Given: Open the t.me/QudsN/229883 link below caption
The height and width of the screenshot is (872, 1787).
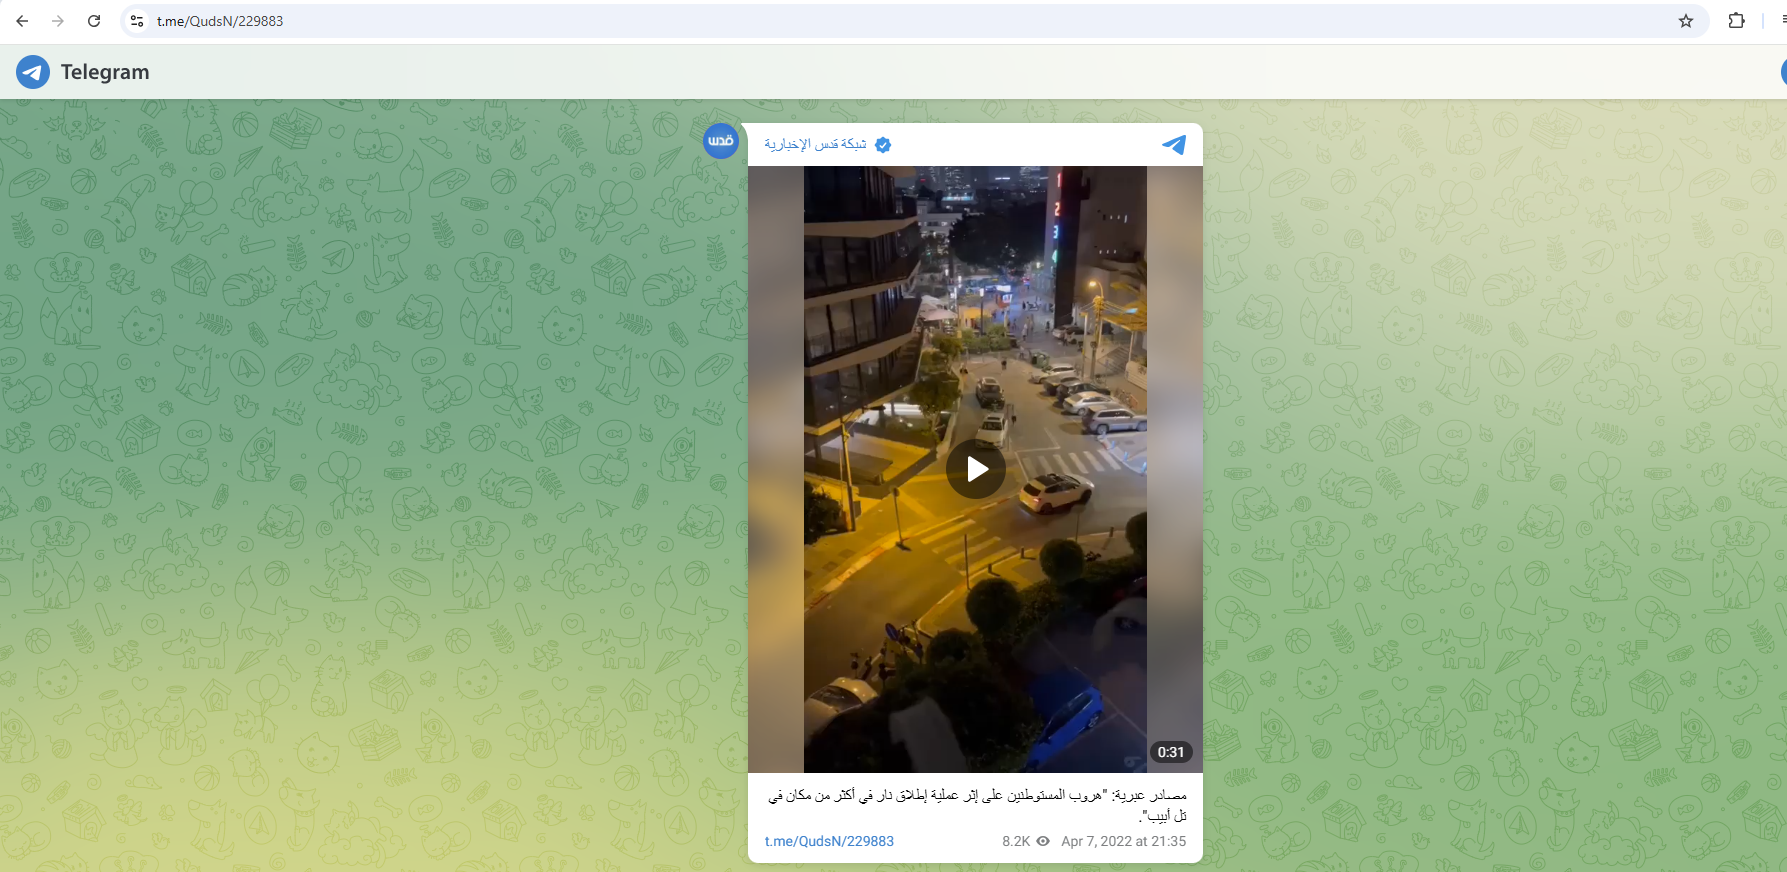Looking at the screenshot, I should [x=829, y=841].
